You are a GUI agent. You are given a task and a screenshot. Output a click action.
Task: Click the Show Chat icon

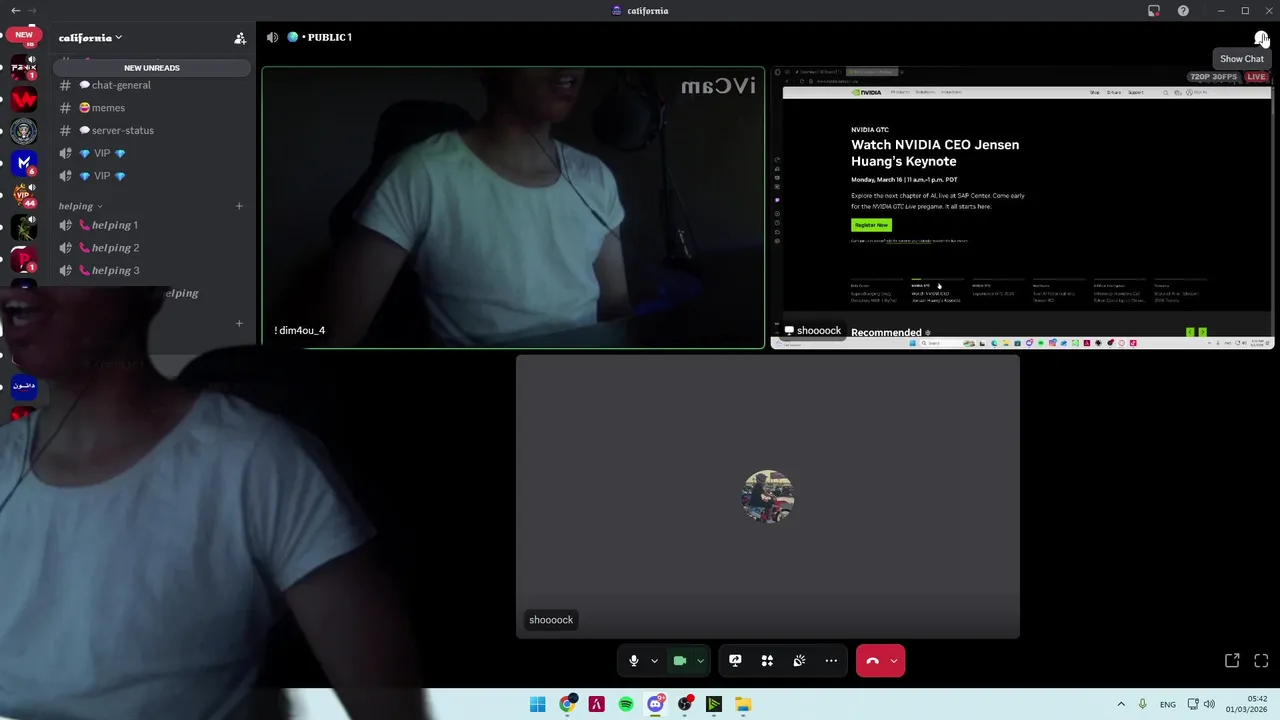[1261, 38]
